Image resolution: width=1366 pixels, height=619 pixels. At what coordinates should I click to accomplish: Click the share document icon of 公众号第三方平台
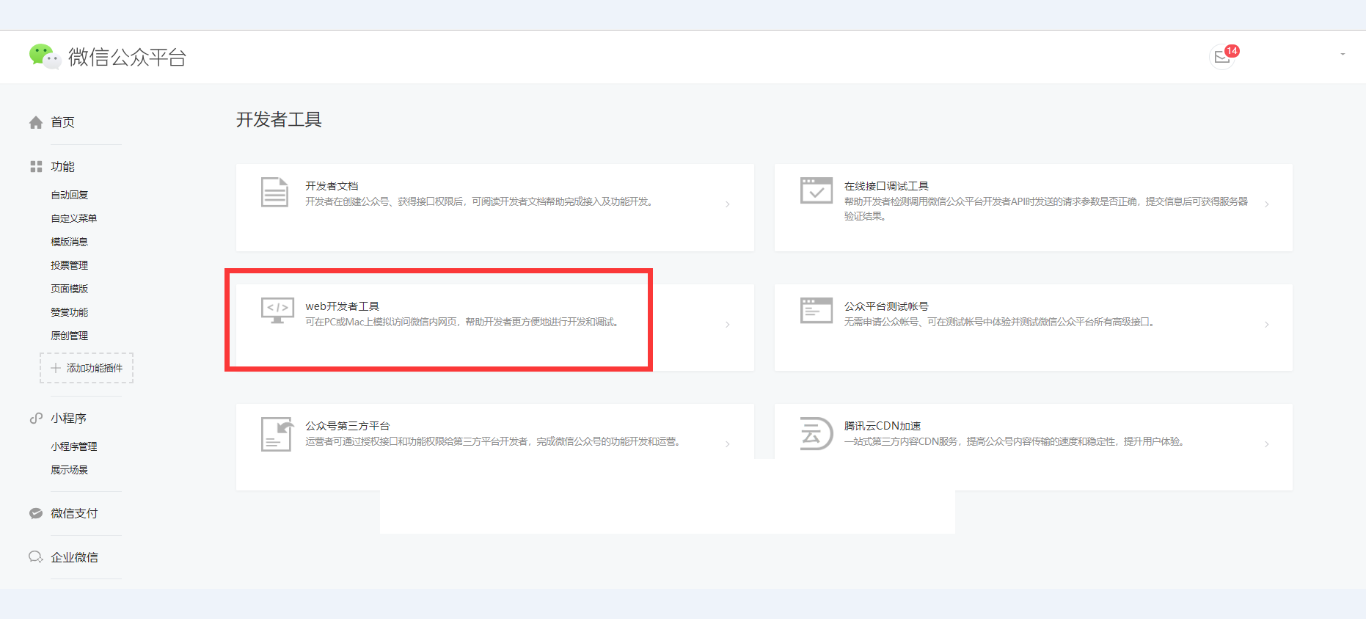click(276, 434)
